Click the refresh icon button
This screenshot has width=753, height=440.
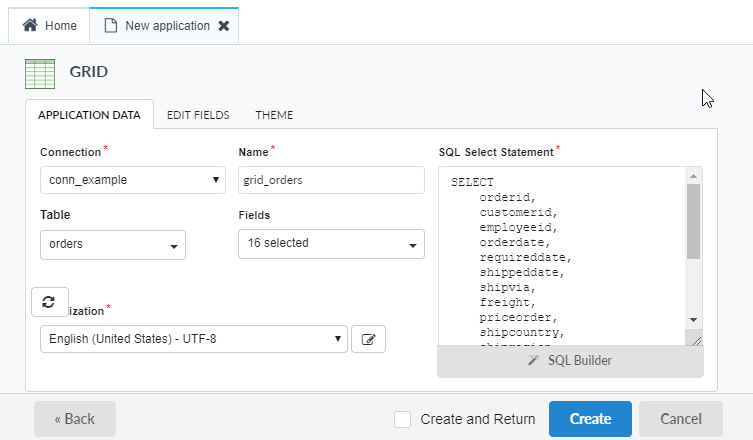pos(49,302)
